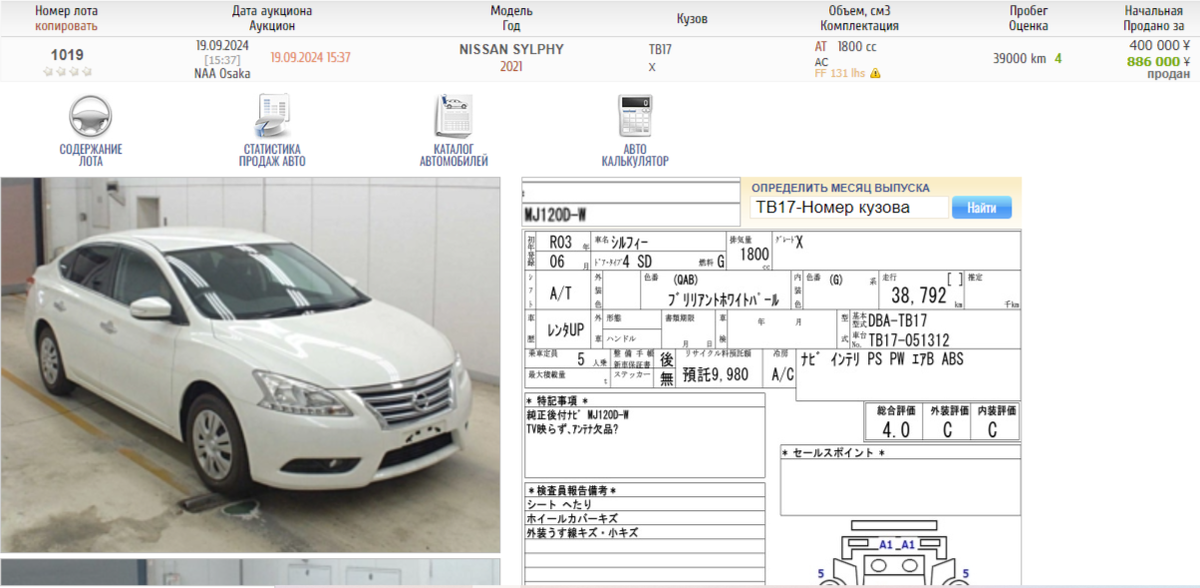Click the TB17 body code in the row

pos(660,48)
